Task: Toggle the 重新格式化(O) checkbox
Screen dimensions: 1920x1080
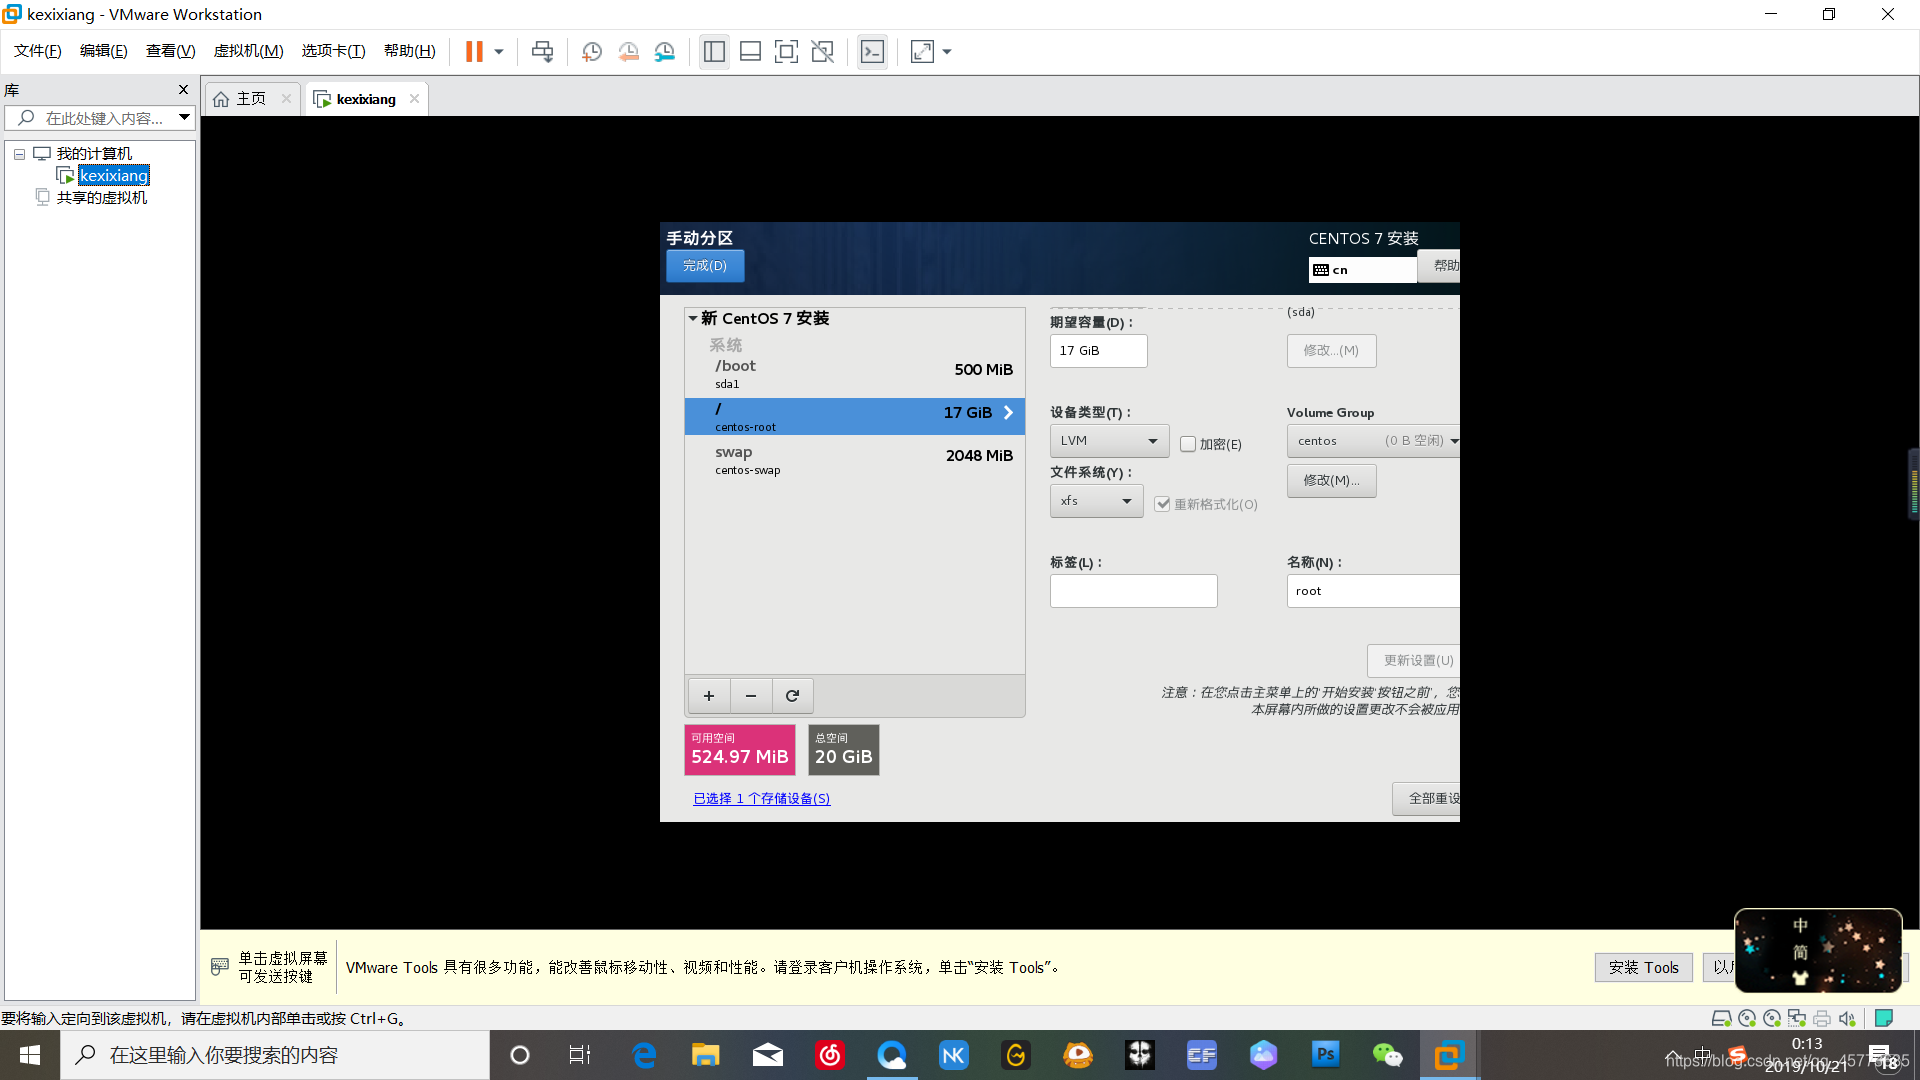Action: [1162, 504]
